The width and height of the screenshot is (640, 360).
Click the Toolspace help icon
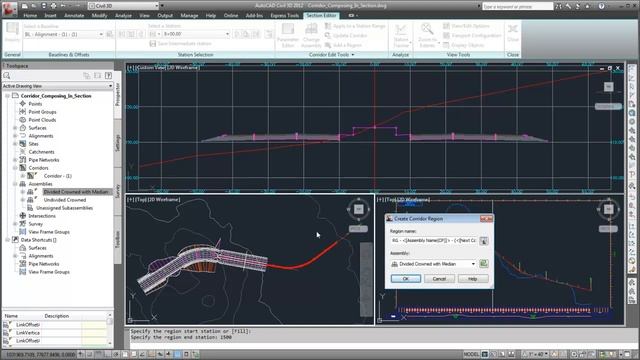coord(108,76)
